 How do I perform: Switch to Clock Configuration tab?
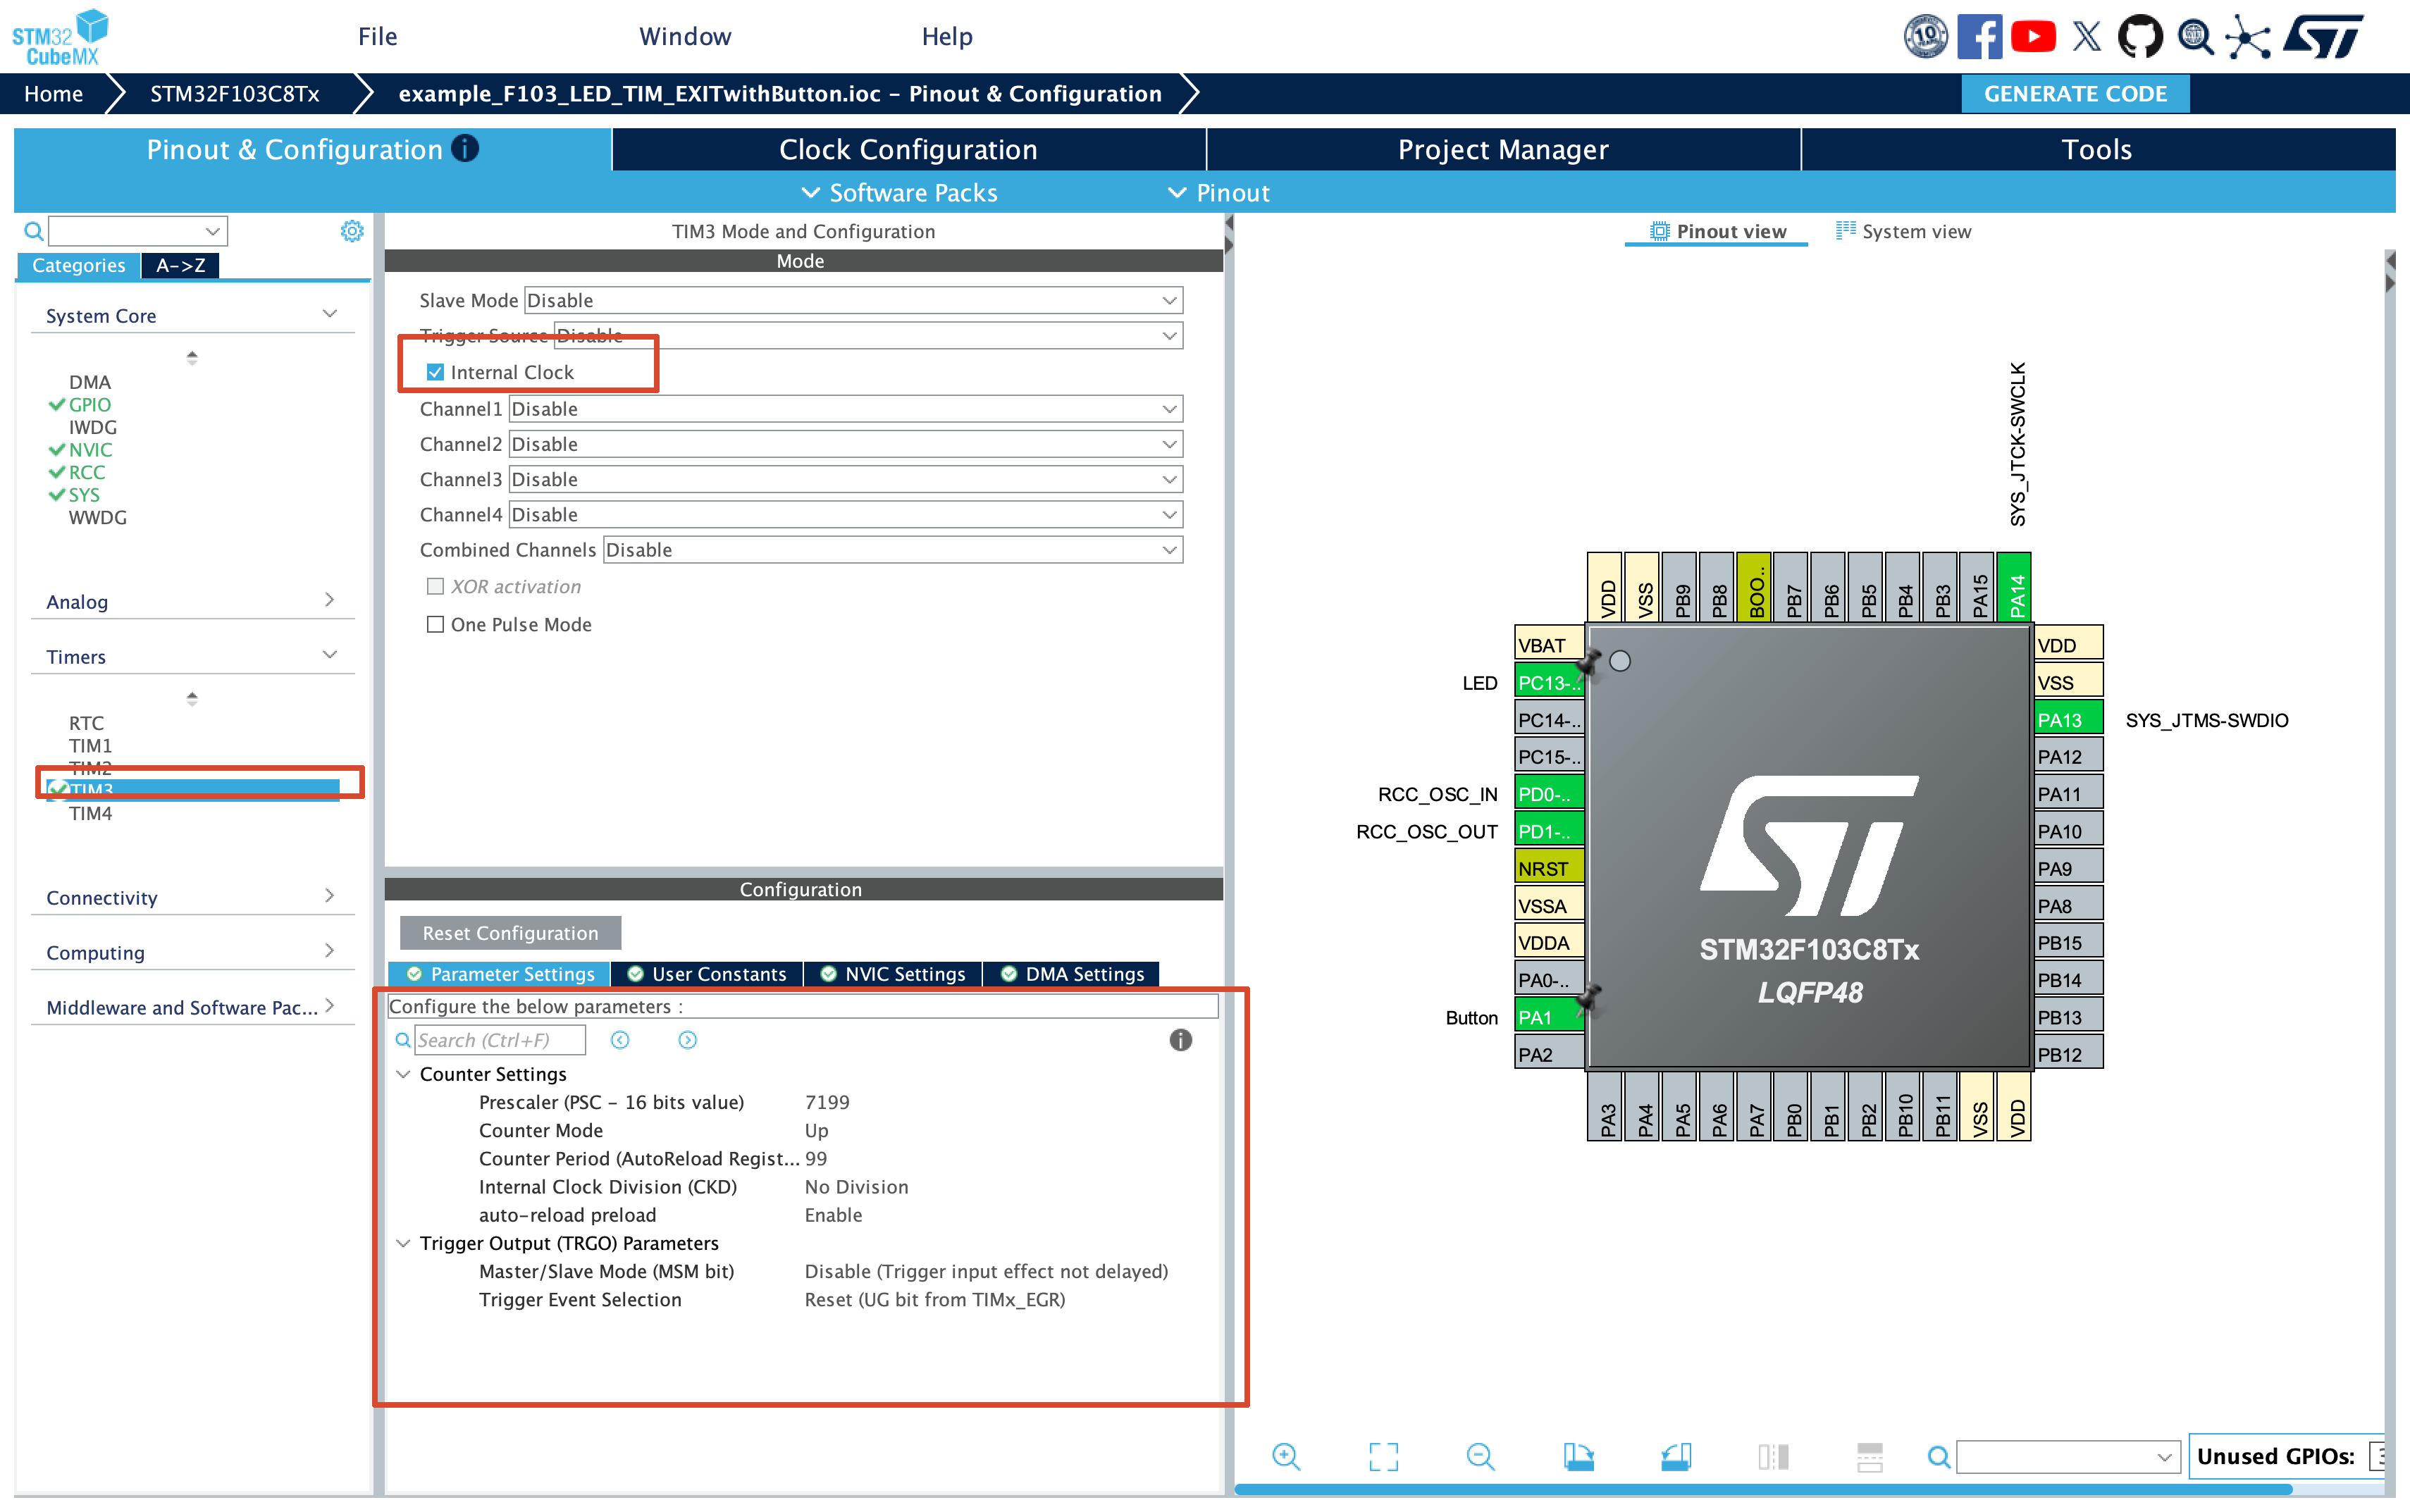tap(908, 149)
